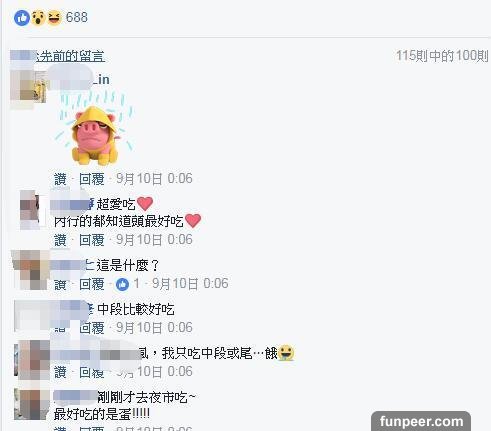
Task: Reply to the comment 內行的都知道頭最好吃
Action: pos(92,240)
